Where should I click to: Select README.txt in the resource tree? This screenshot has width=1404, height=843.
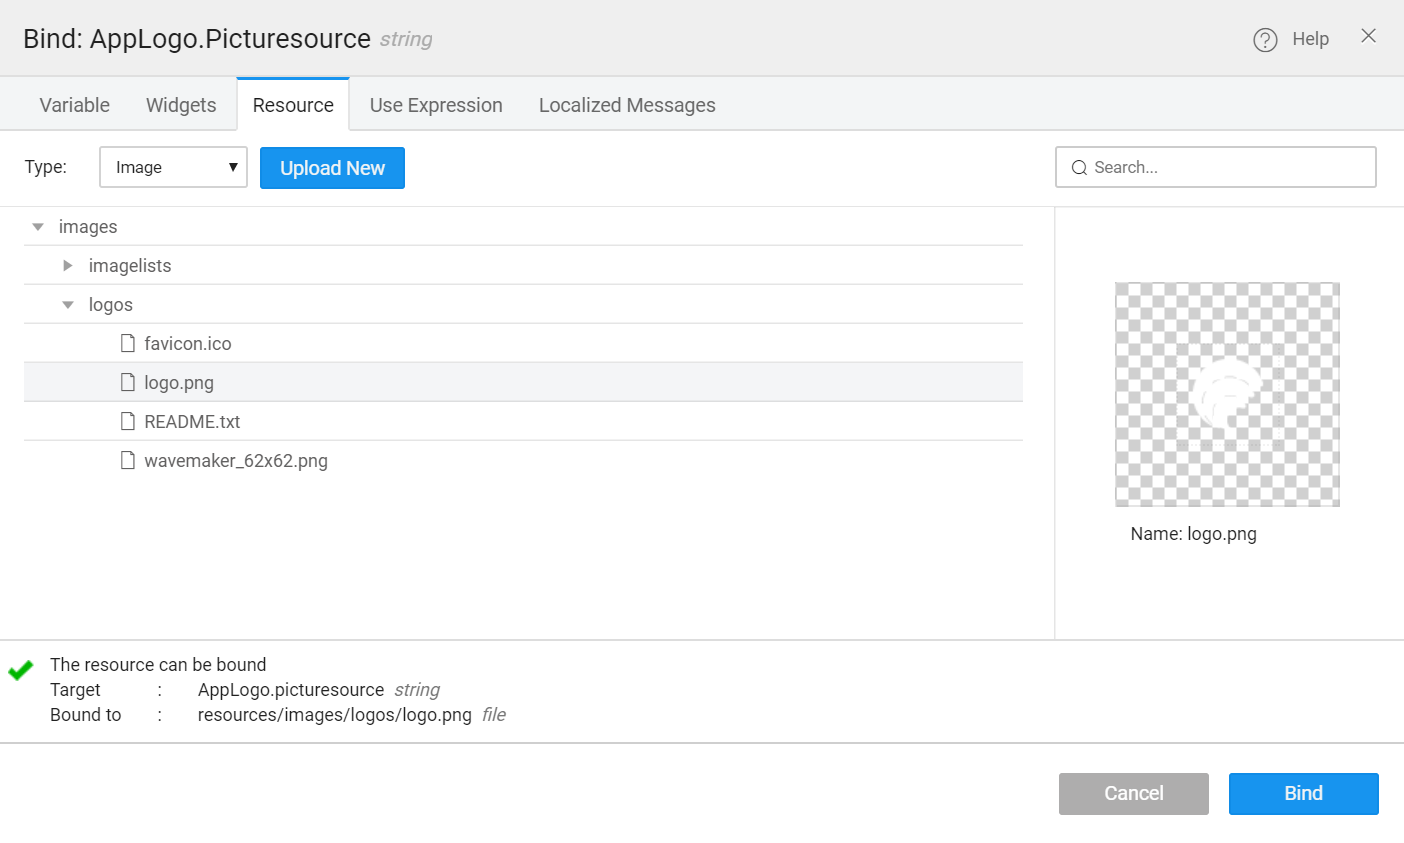click(x=192, y=421)
